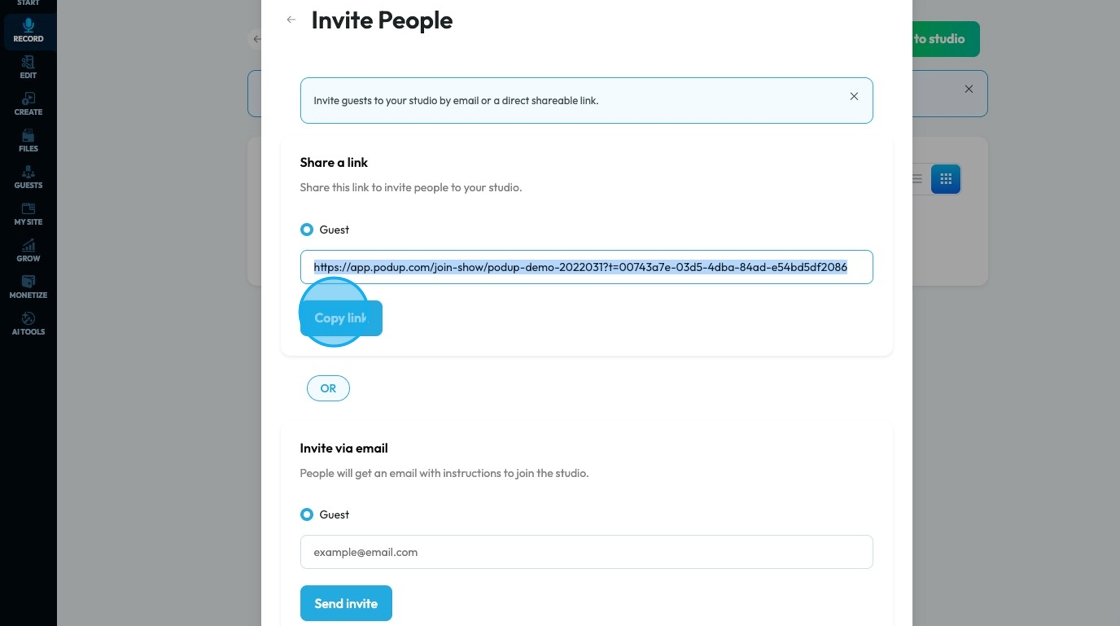Screen dimensions: 1120x626
Task: Open My Site from sidebar
Action: point(28,214)
